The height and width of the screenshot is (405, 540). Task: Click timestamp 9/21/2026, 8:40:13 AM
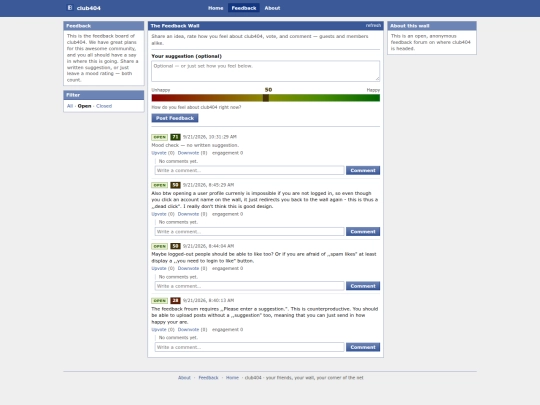[208, 301]
